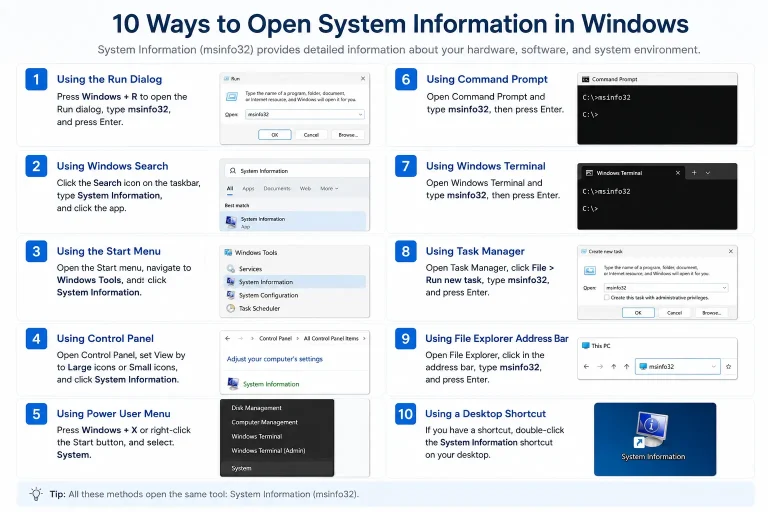
Task: Open the System Information desktop shortcut icon
Action: (x=652, y=430)
